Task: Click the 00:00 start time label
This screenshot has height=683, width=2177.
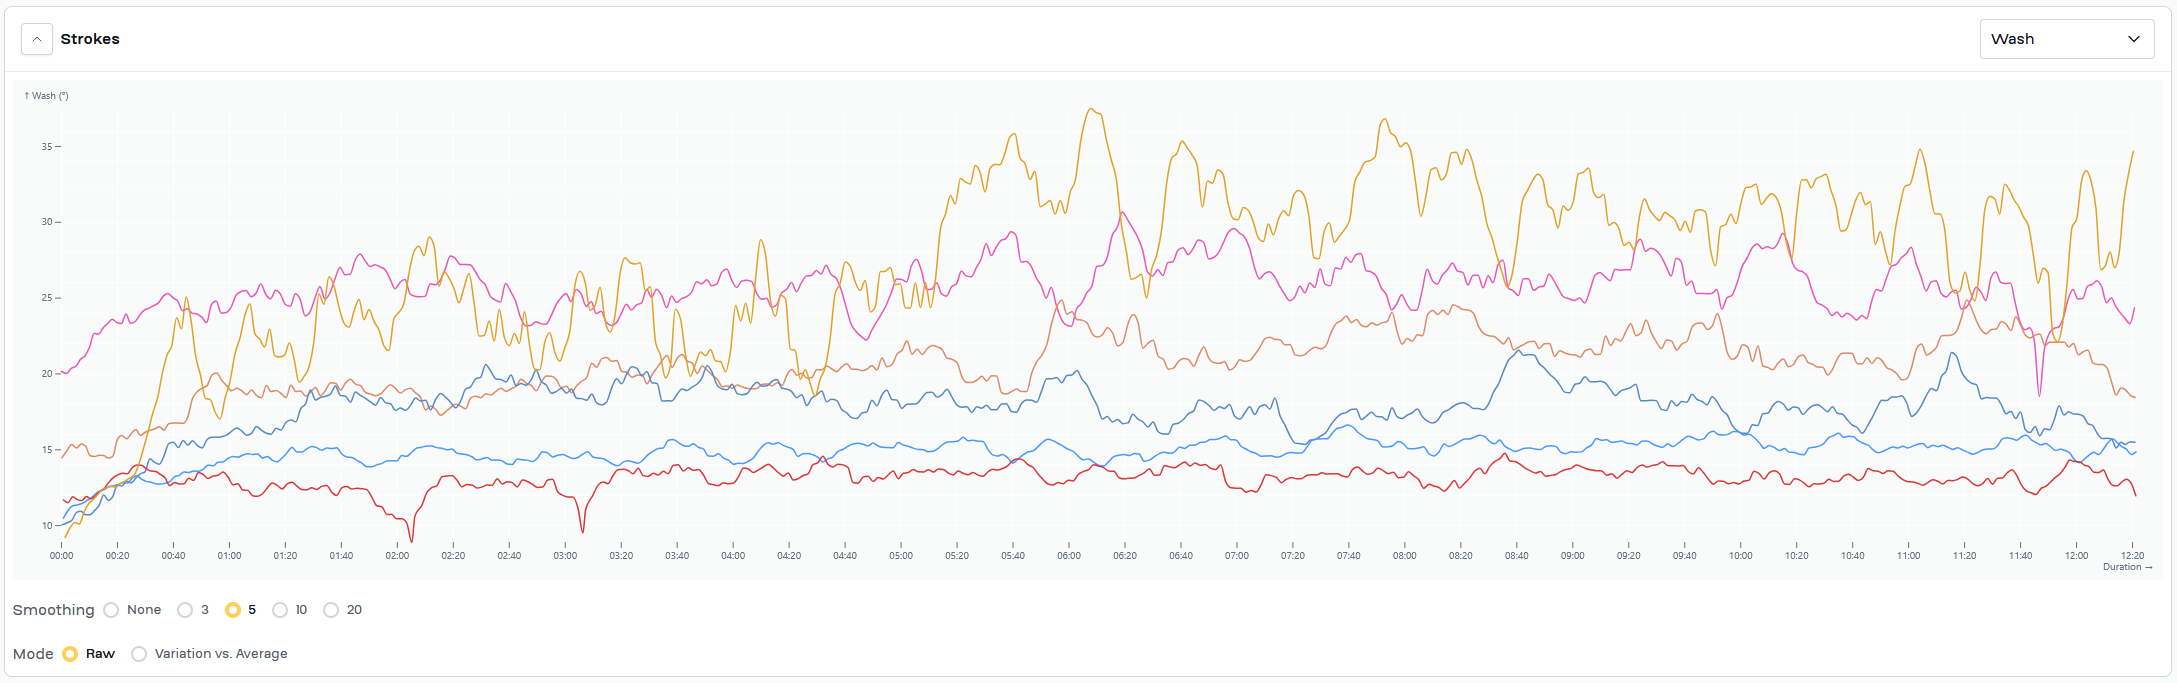Action: pos(62,556)
